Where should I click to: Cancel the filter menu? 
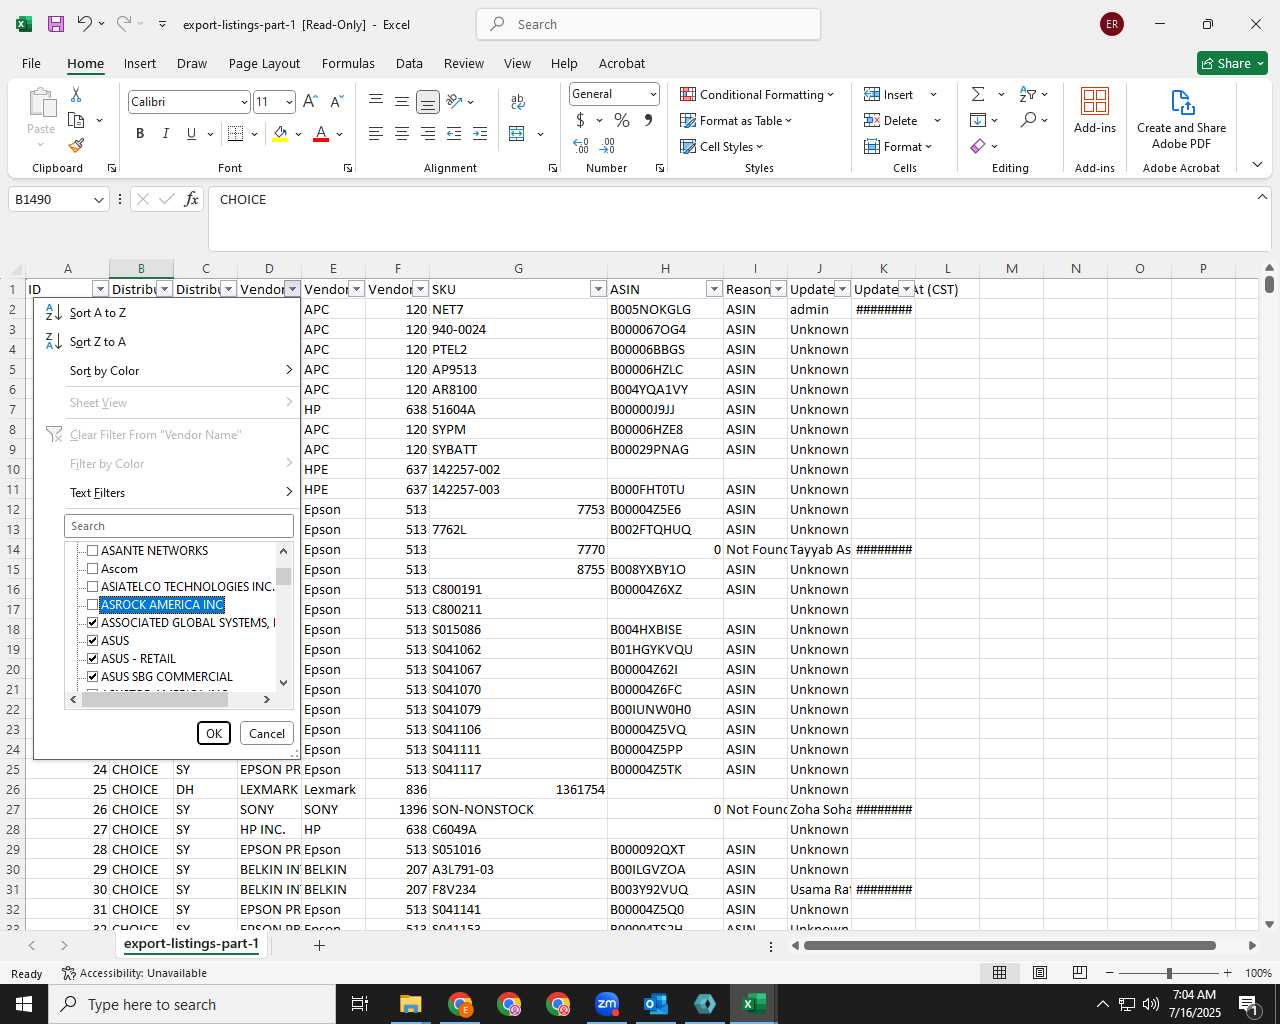click(267, 733)
